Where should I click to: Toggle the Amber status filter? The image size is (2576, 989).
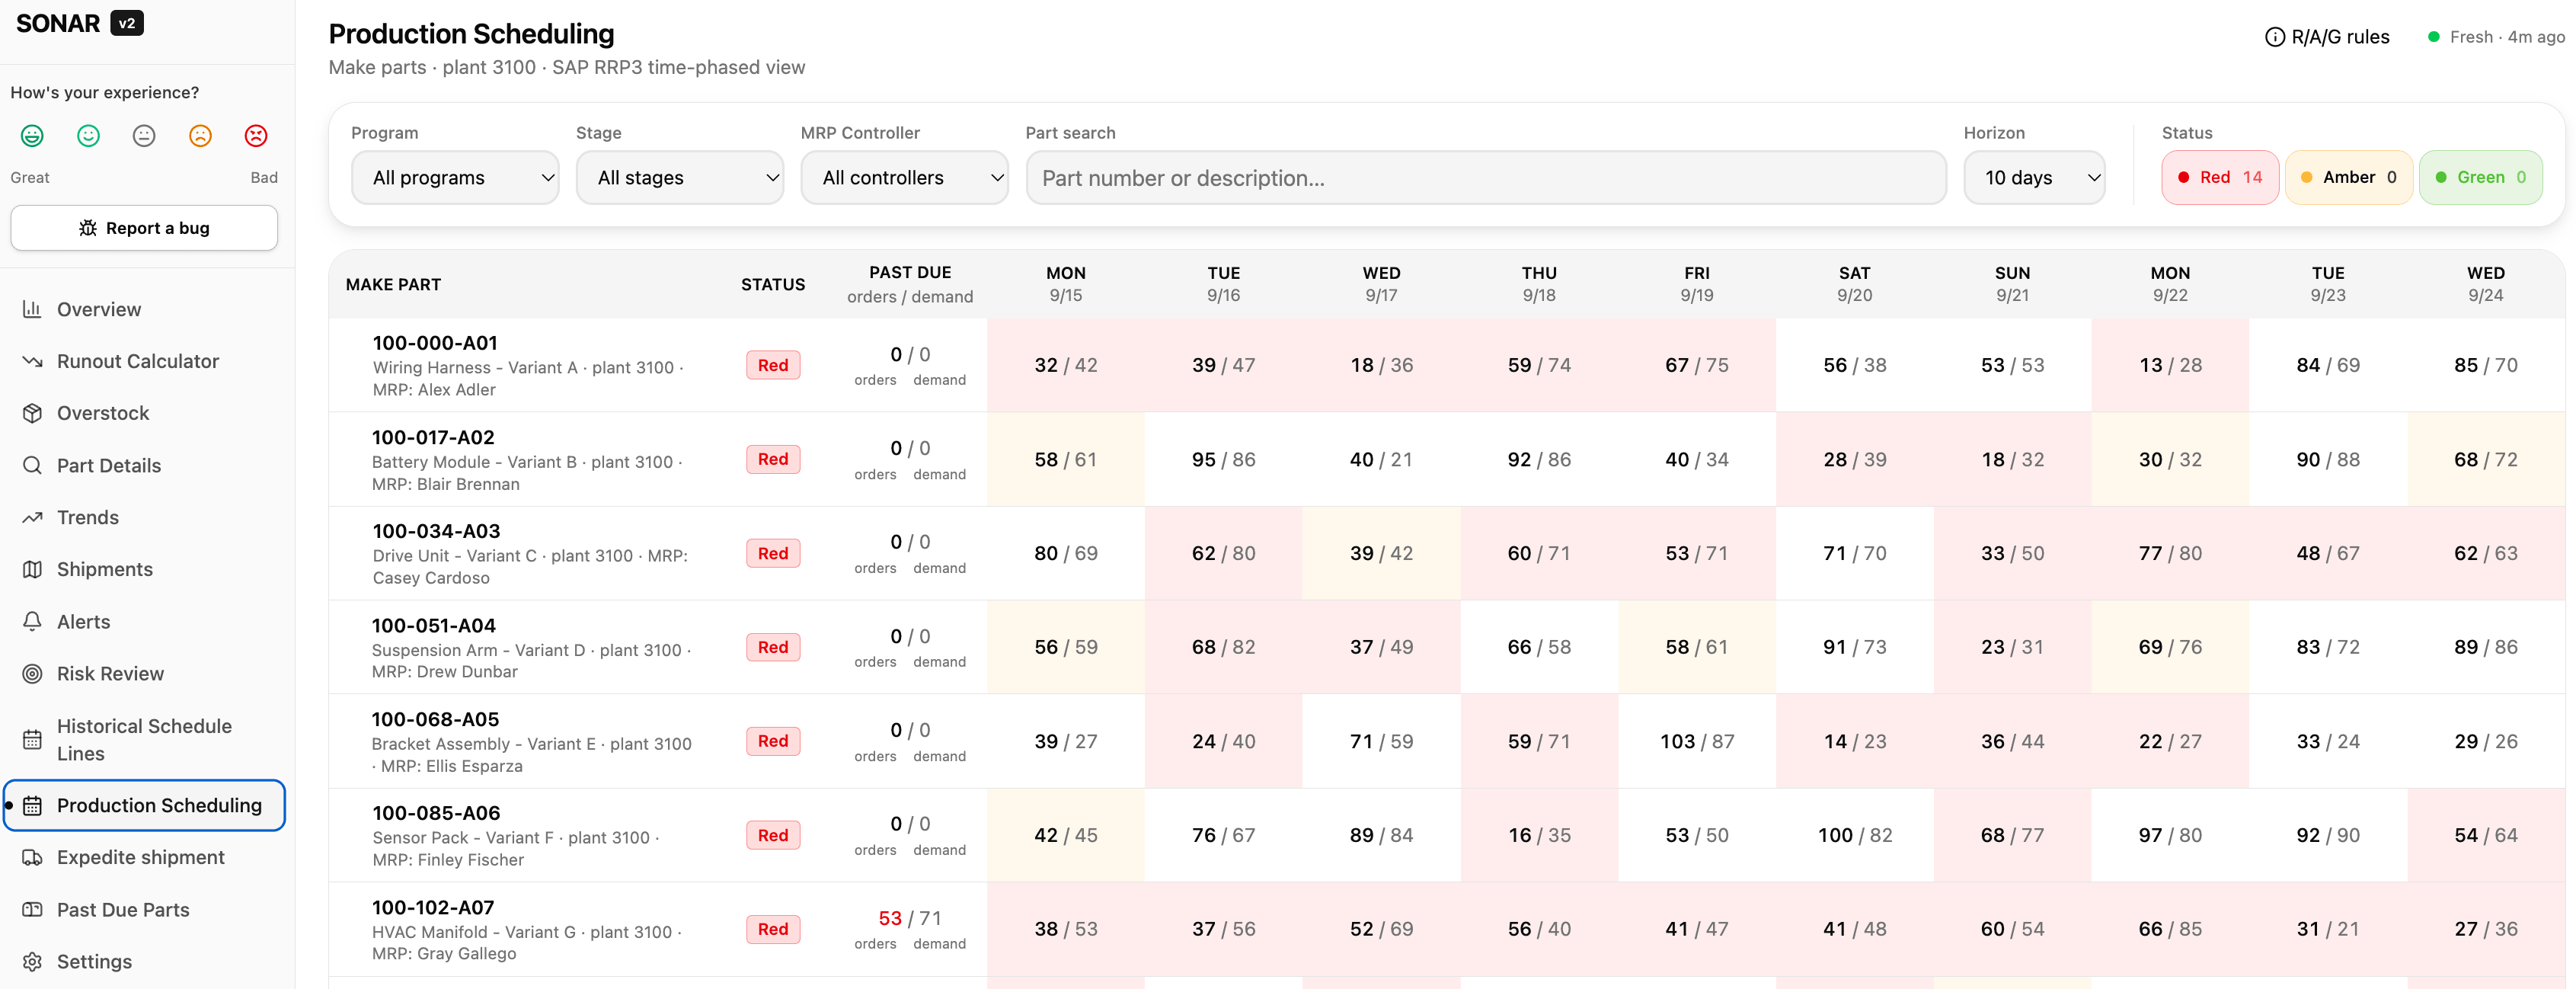(x=2348, y=177)
